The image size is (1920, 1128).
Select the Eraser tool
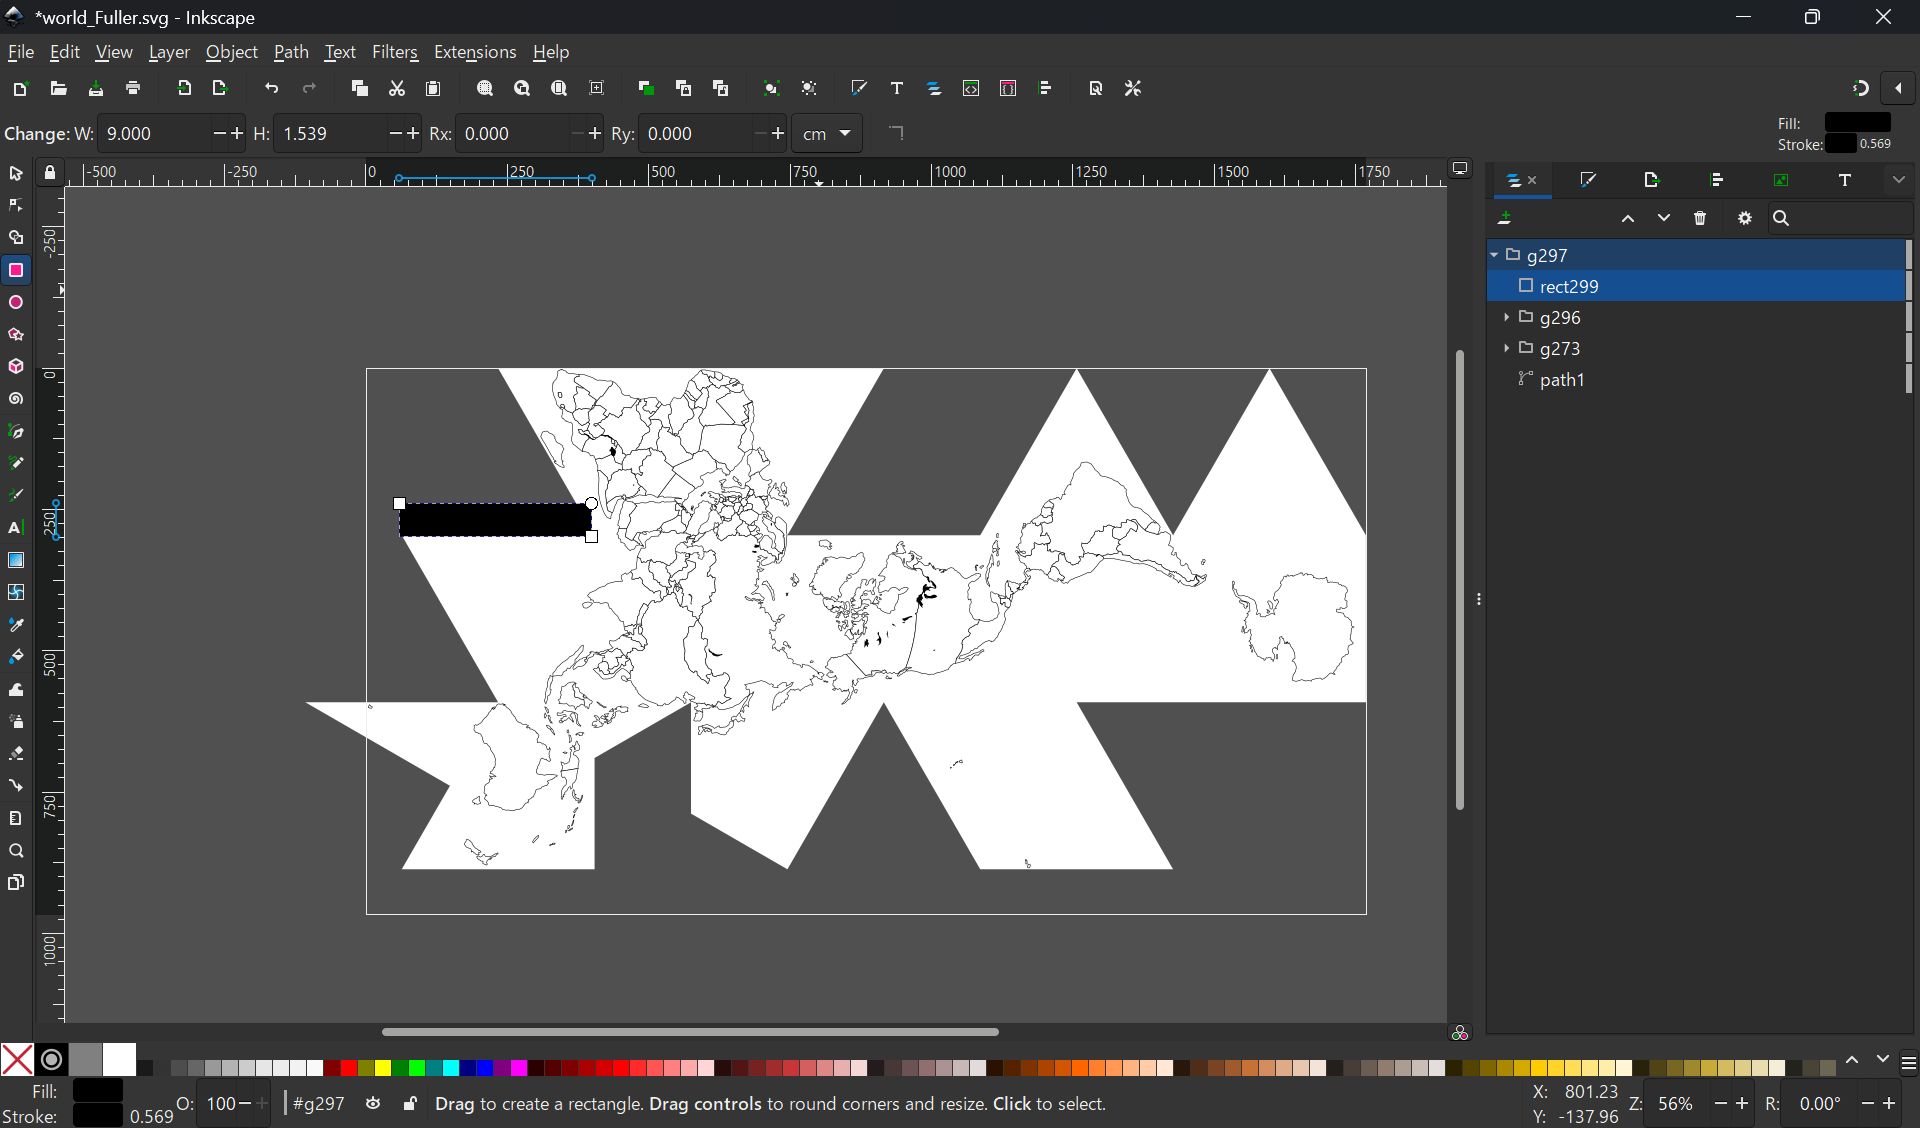point(15,753)
